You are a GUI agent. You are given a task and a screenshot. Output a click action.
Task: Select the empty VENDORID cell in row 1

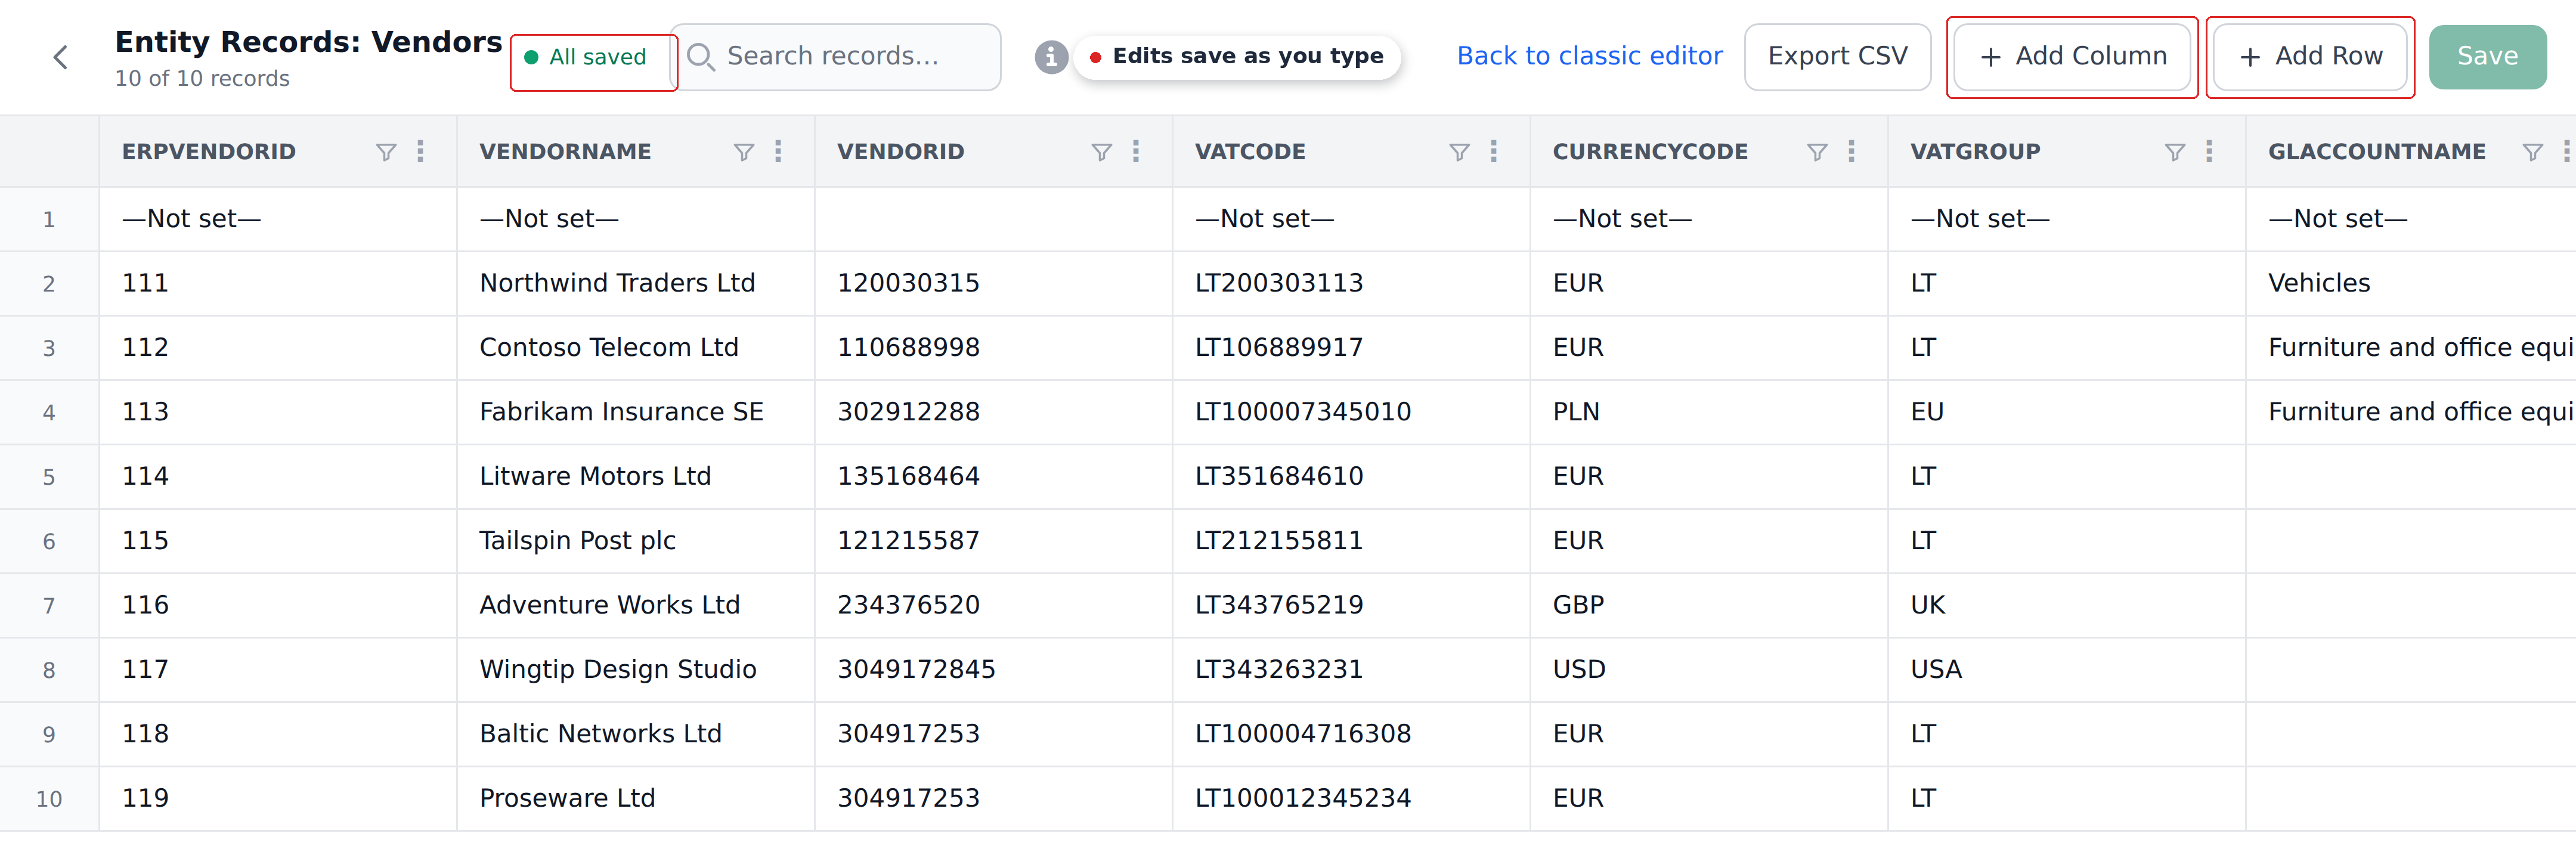tap(993, 220)
